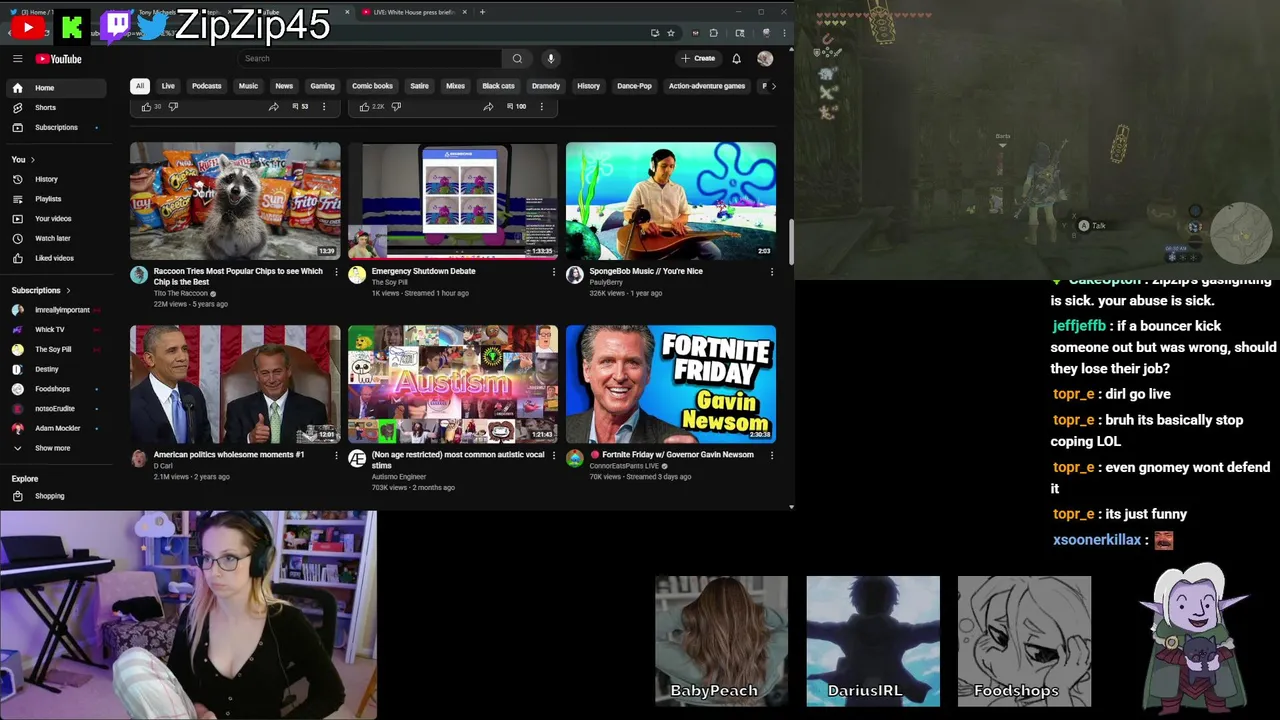Select the Live filter chip
This screenshot has width=1280, height=720.
point(168,86)
